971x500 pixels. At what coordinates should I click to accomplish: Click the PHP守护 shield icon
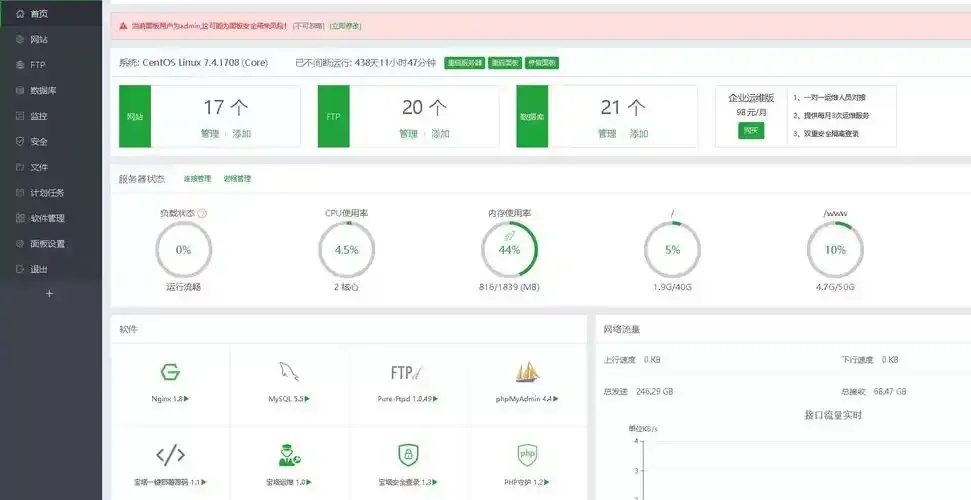click(x=527, y=455)
